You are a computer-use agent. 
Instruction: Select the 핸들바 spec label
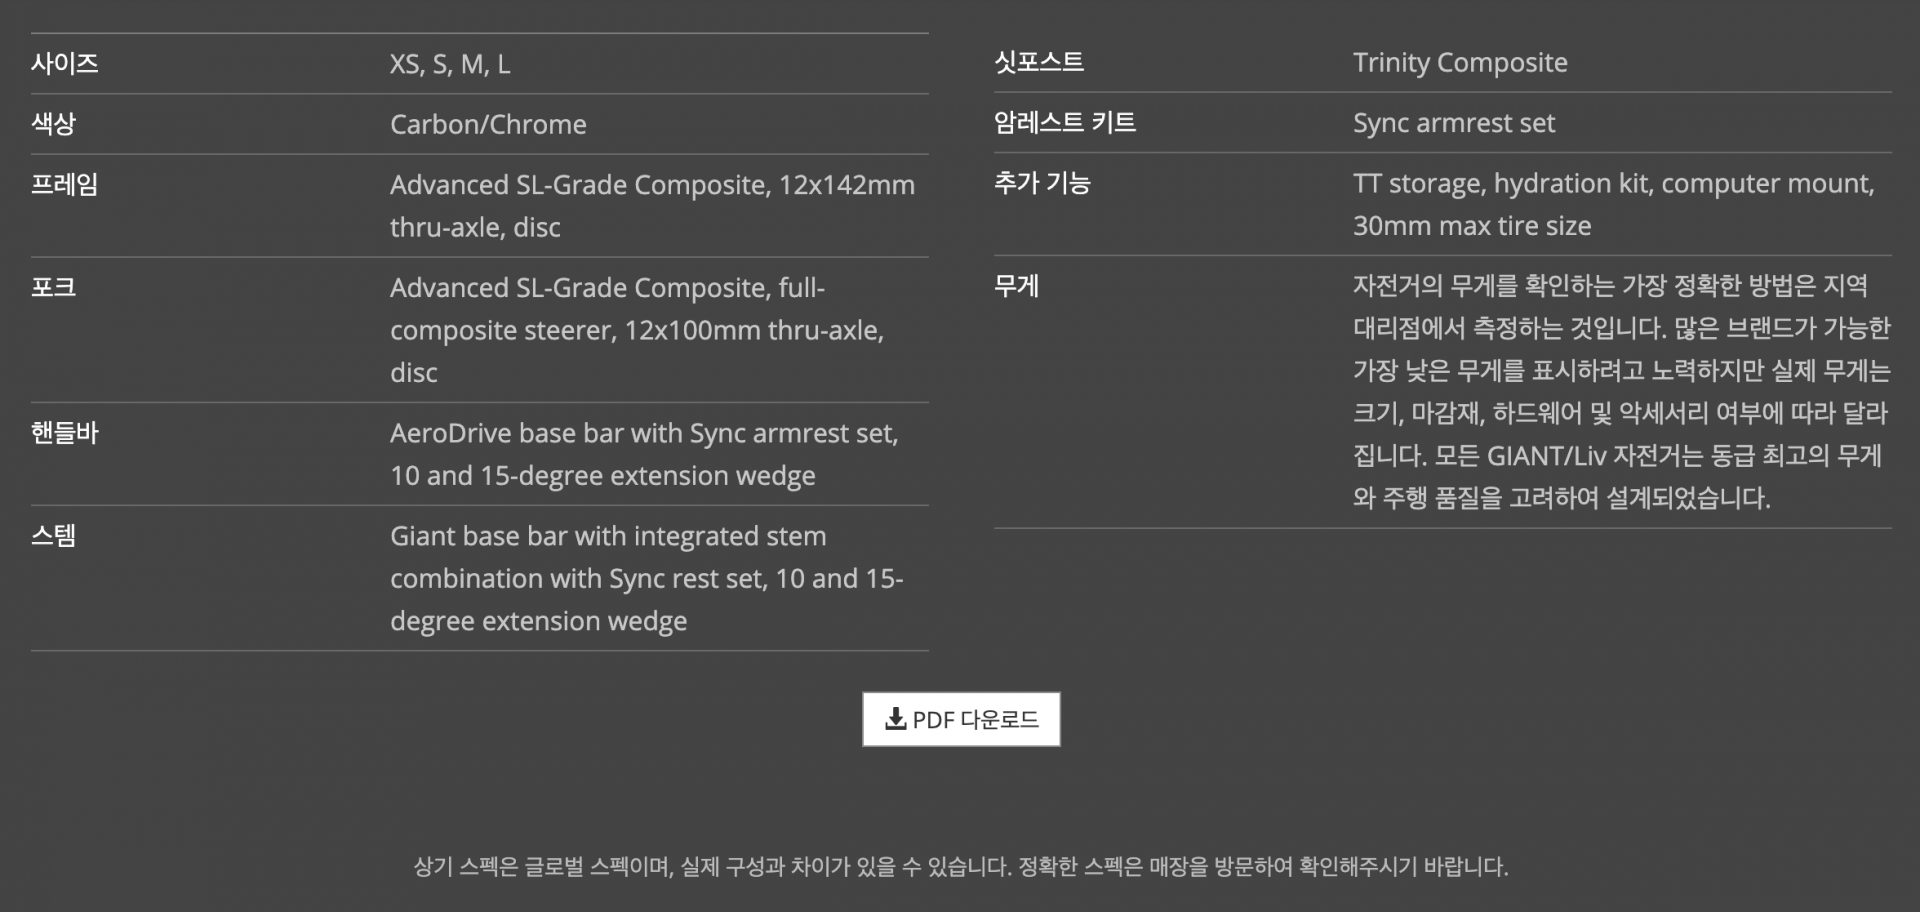click(65, 434)
